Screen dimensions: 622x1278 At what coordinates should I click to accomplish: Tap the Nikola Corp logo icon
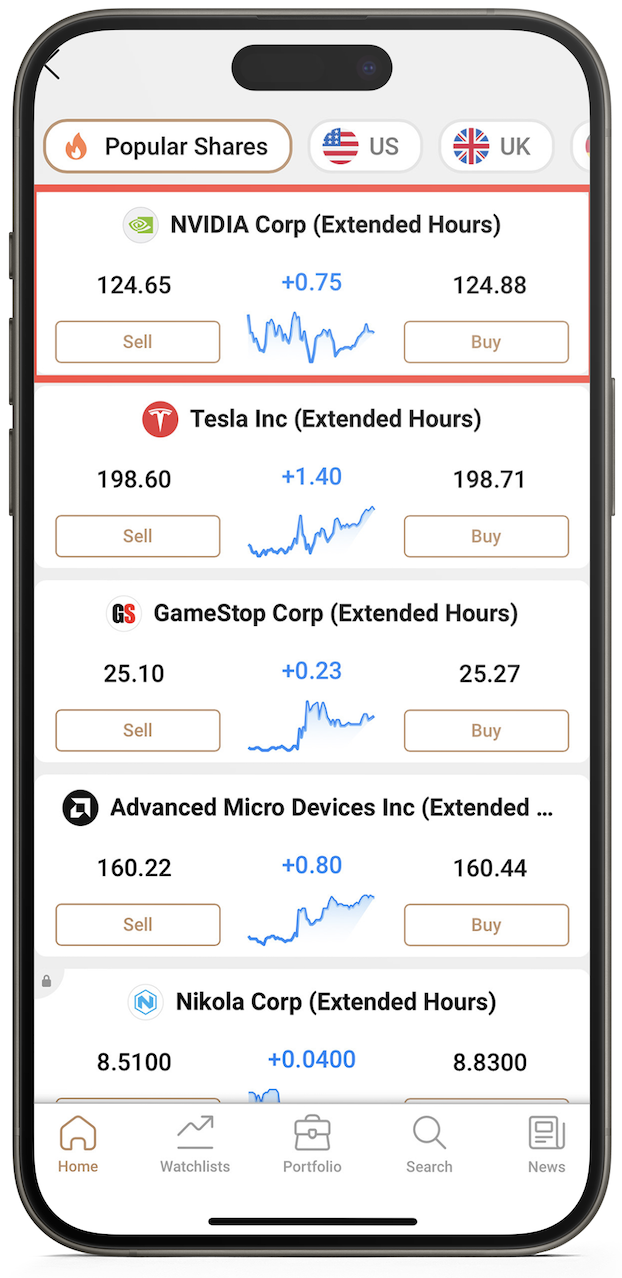146,1001
